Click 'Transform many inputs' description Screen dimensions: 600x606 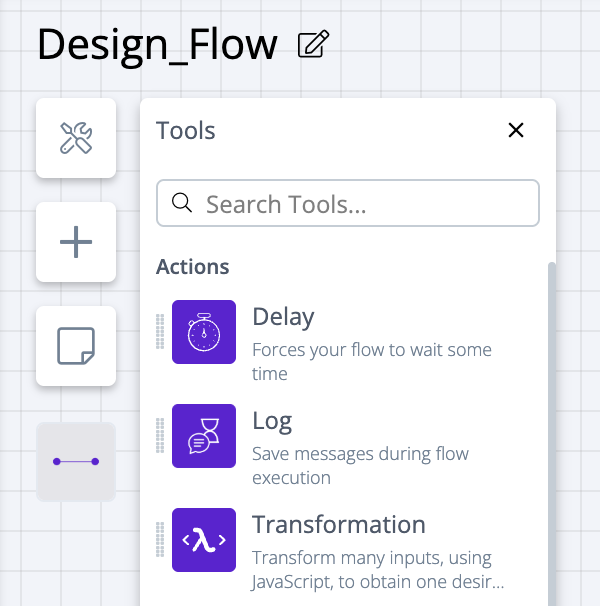coord(378,570)
